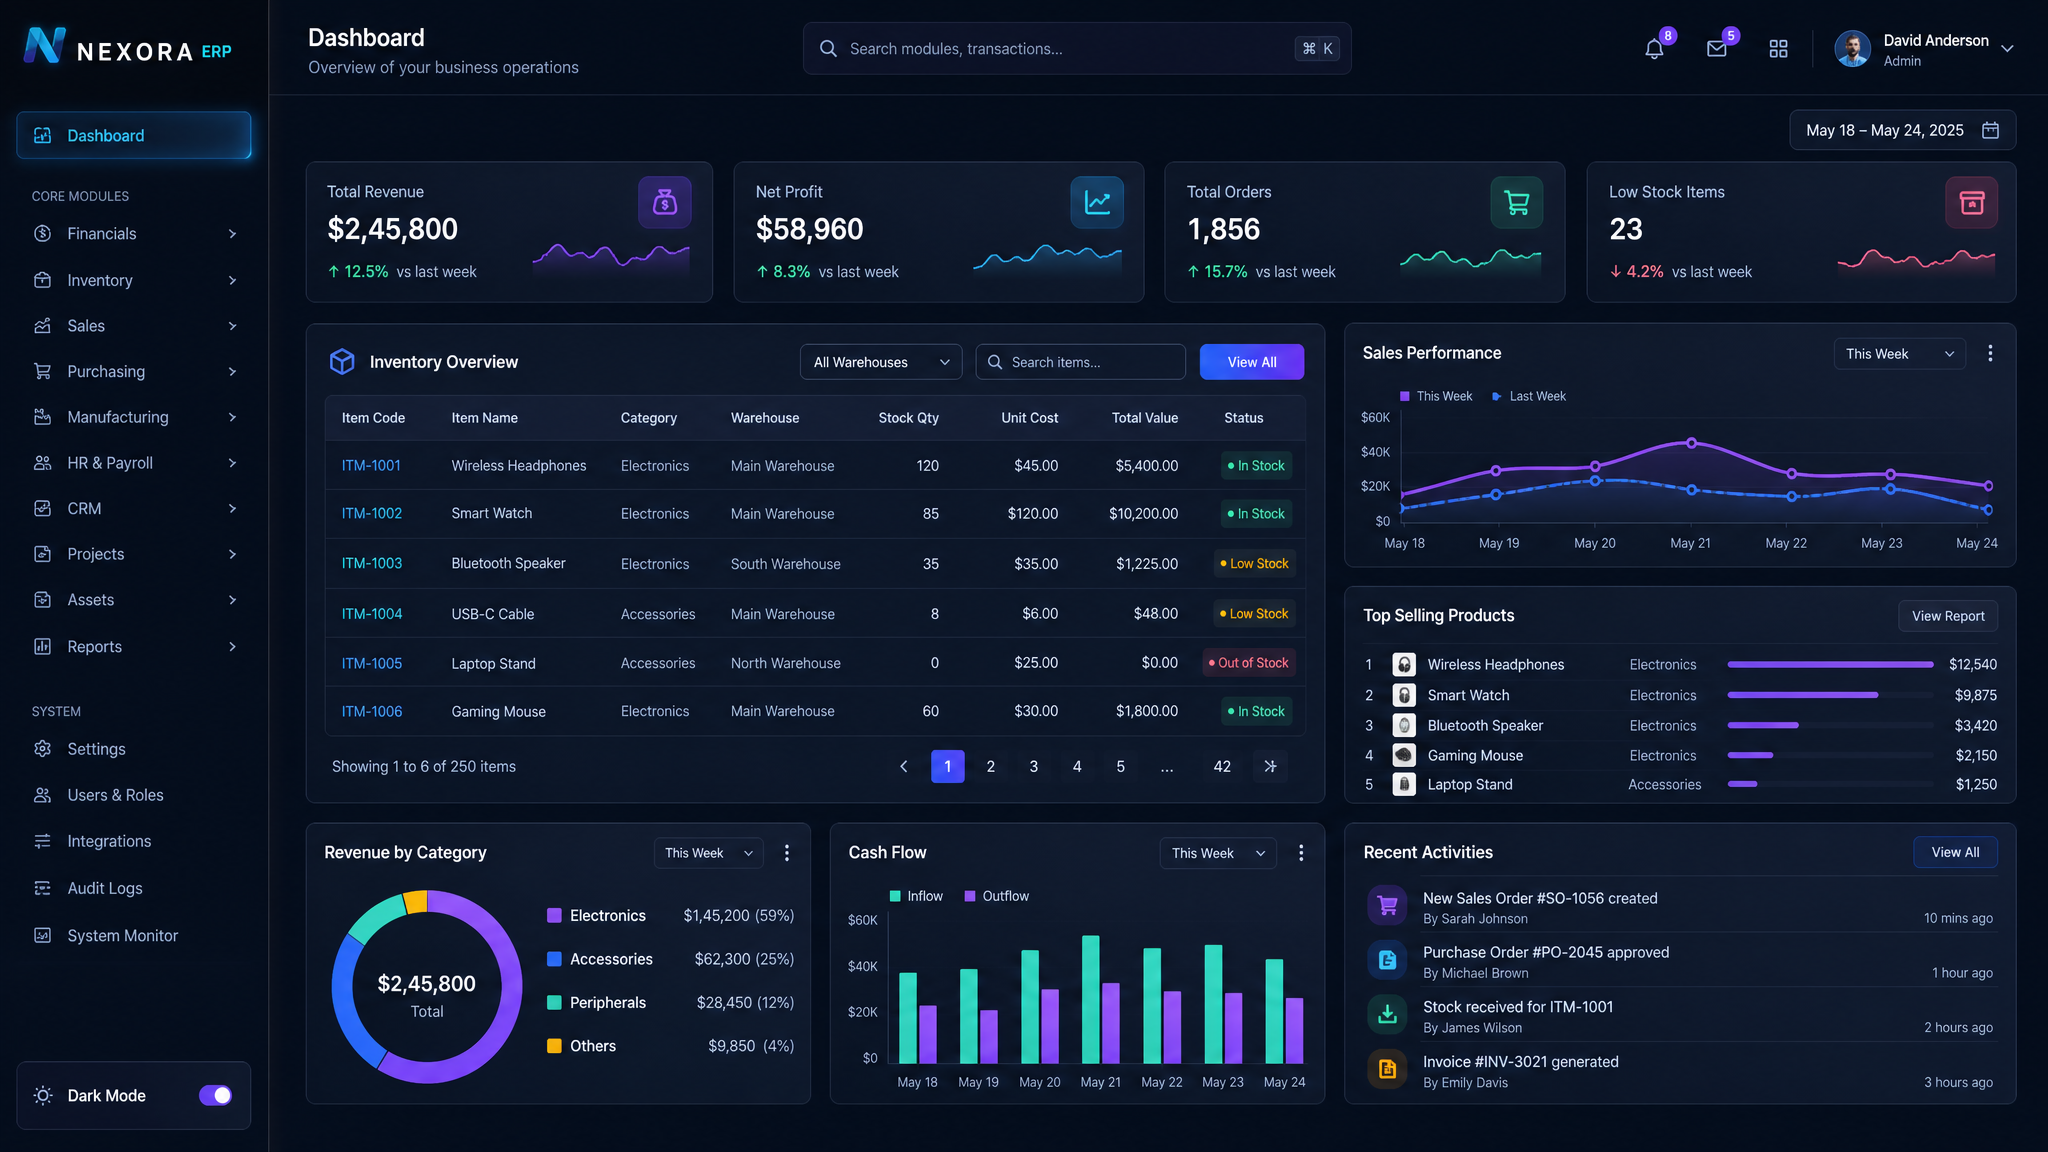Screen dimensions: 2048x1152
Task: Click the Smart Watch product progress bar
Action: coord(1830,695)
